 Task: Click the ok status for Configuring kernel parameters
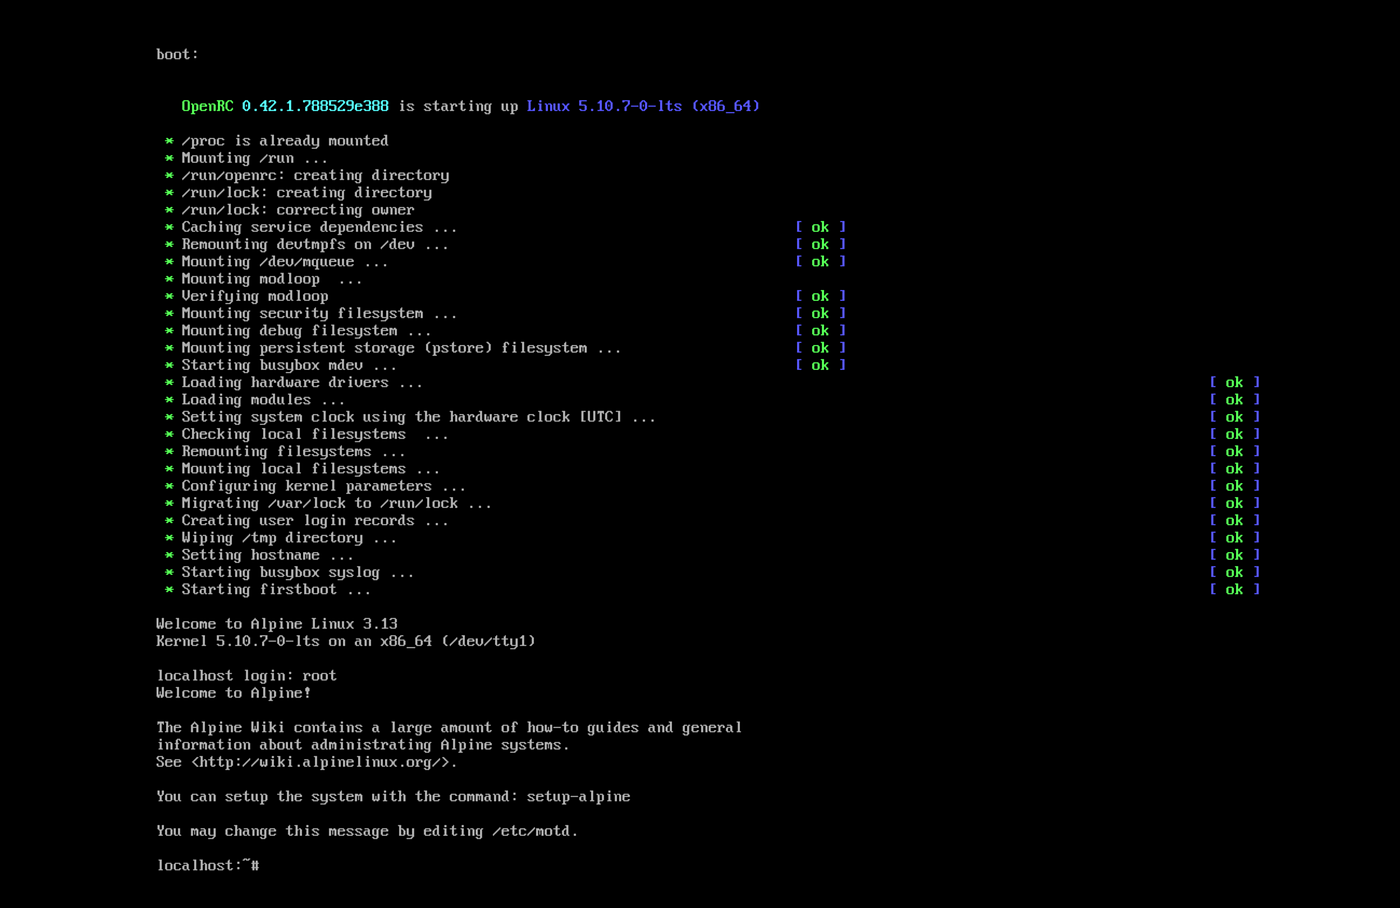click(x=1234, y=486)
